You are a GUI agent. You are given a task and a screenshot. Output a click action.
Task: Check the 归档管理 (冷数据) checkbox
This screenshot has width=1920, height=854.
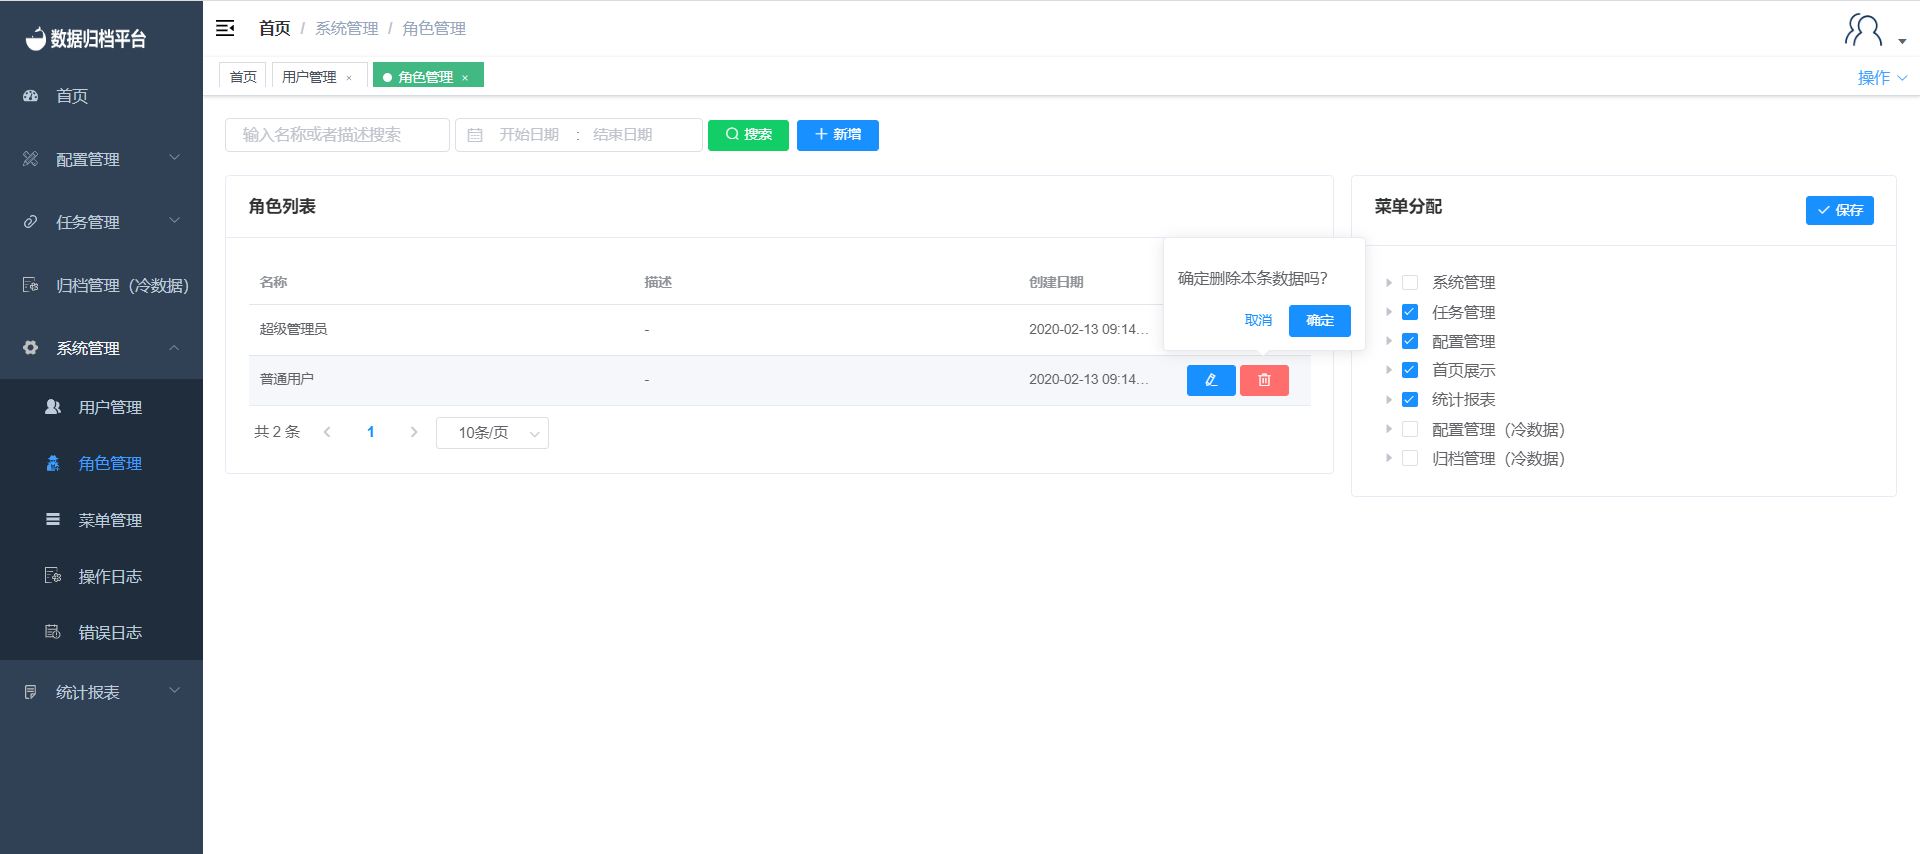1410,458
